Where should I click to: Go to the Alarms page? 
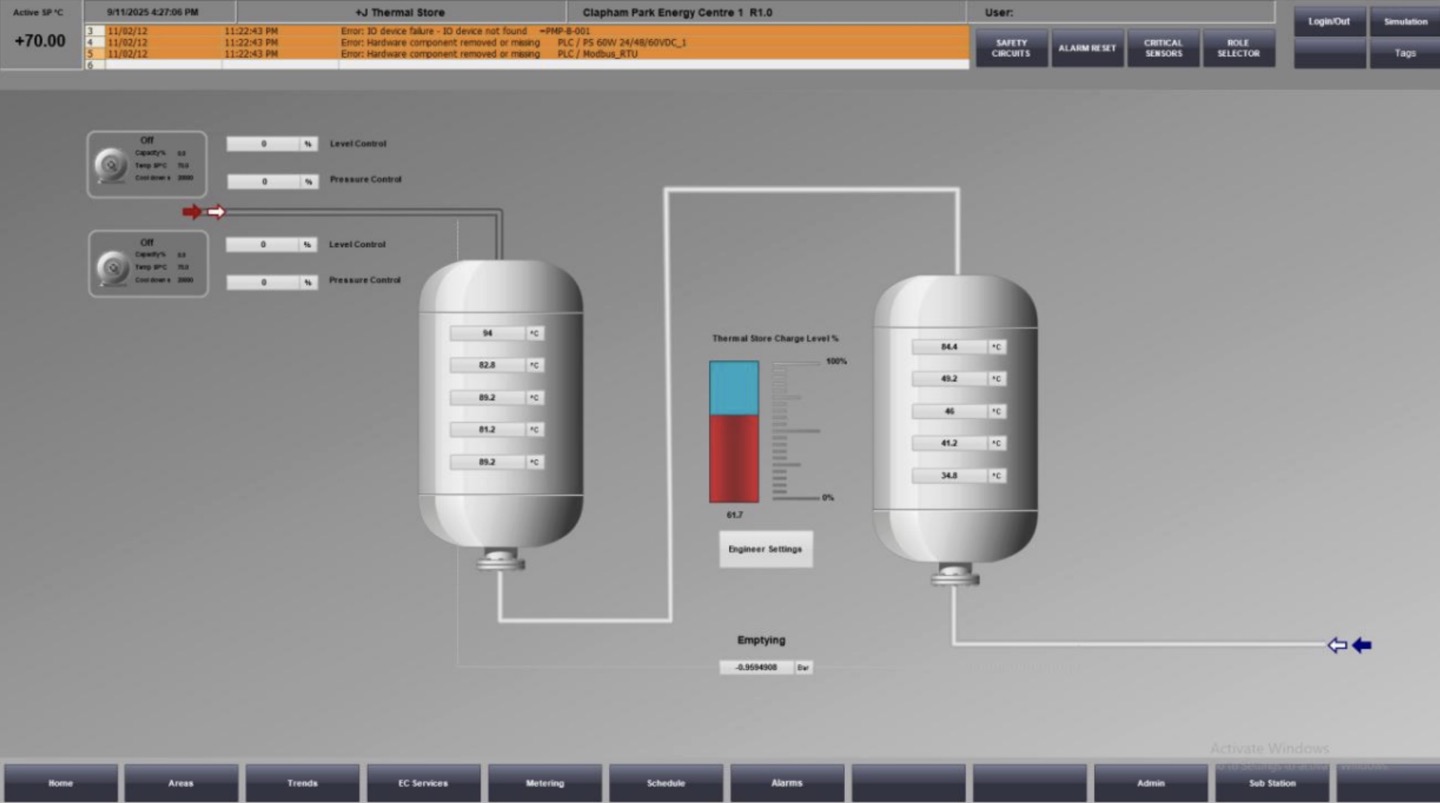click(x=787, y=783)
